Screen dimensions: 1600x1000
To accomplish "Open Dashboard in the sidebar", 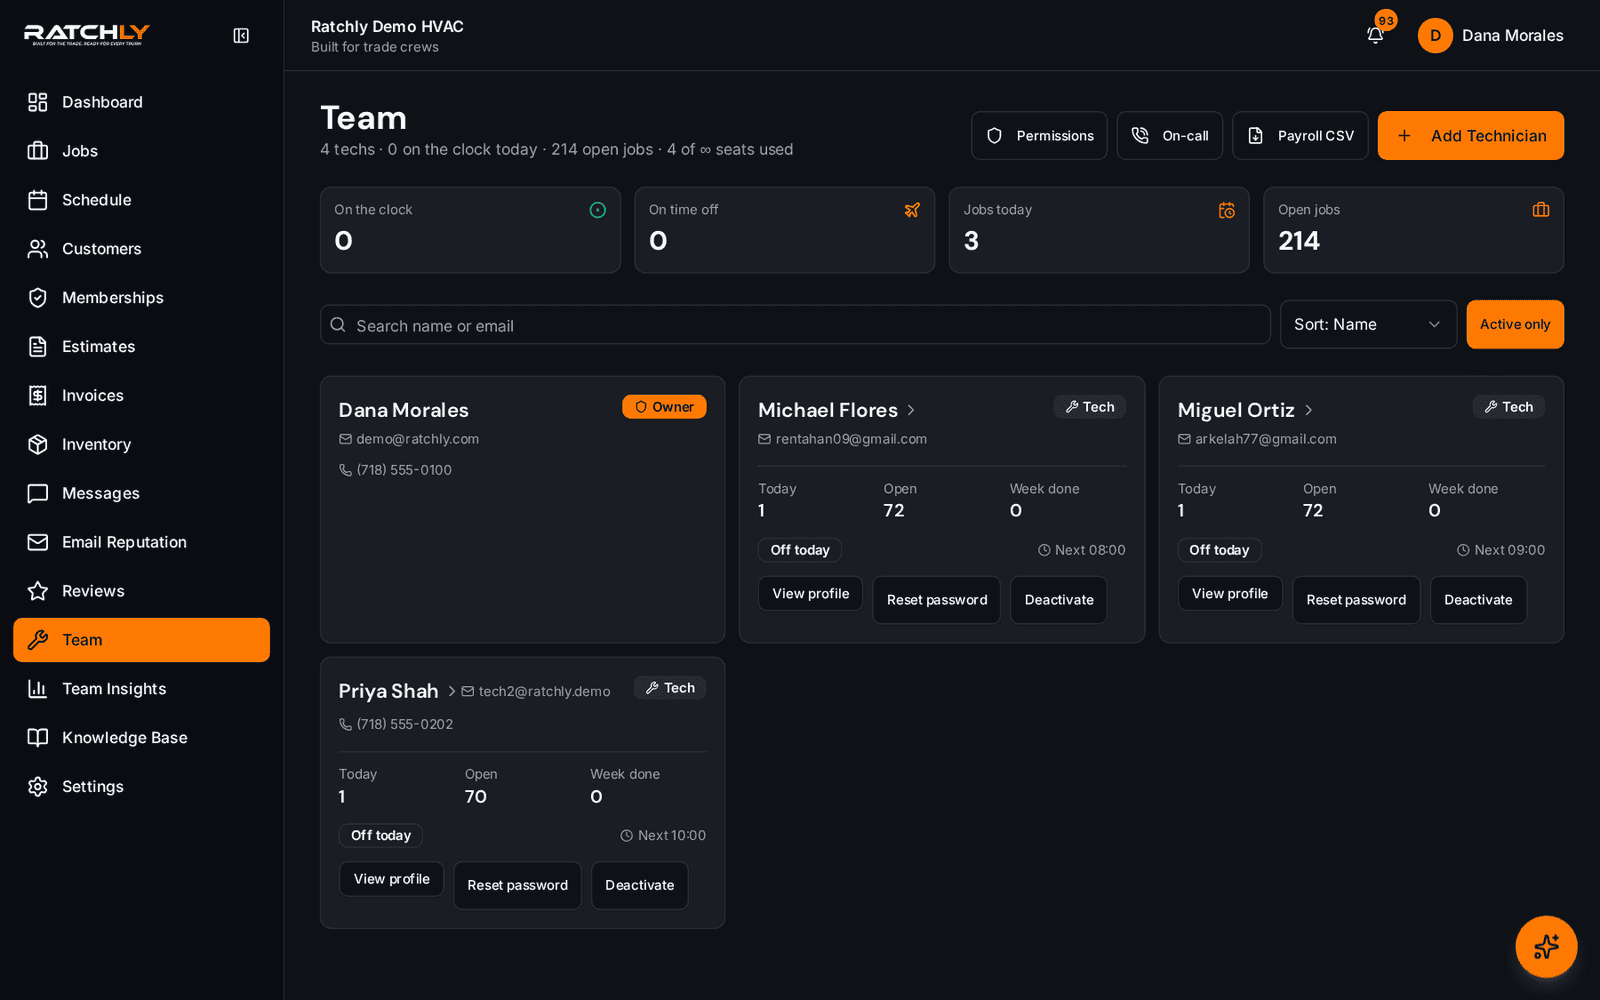I will [x=141, y=102].
